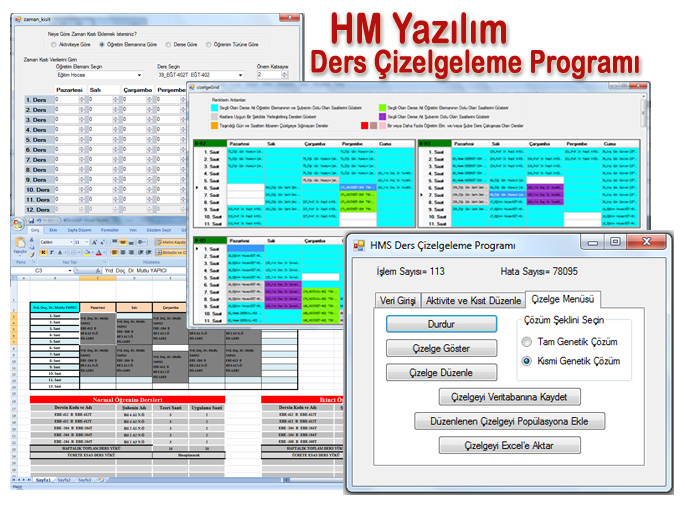Screen dimensions: 685x506
Task: Click the Cut scissors icon in Excel
Action: 32,239
